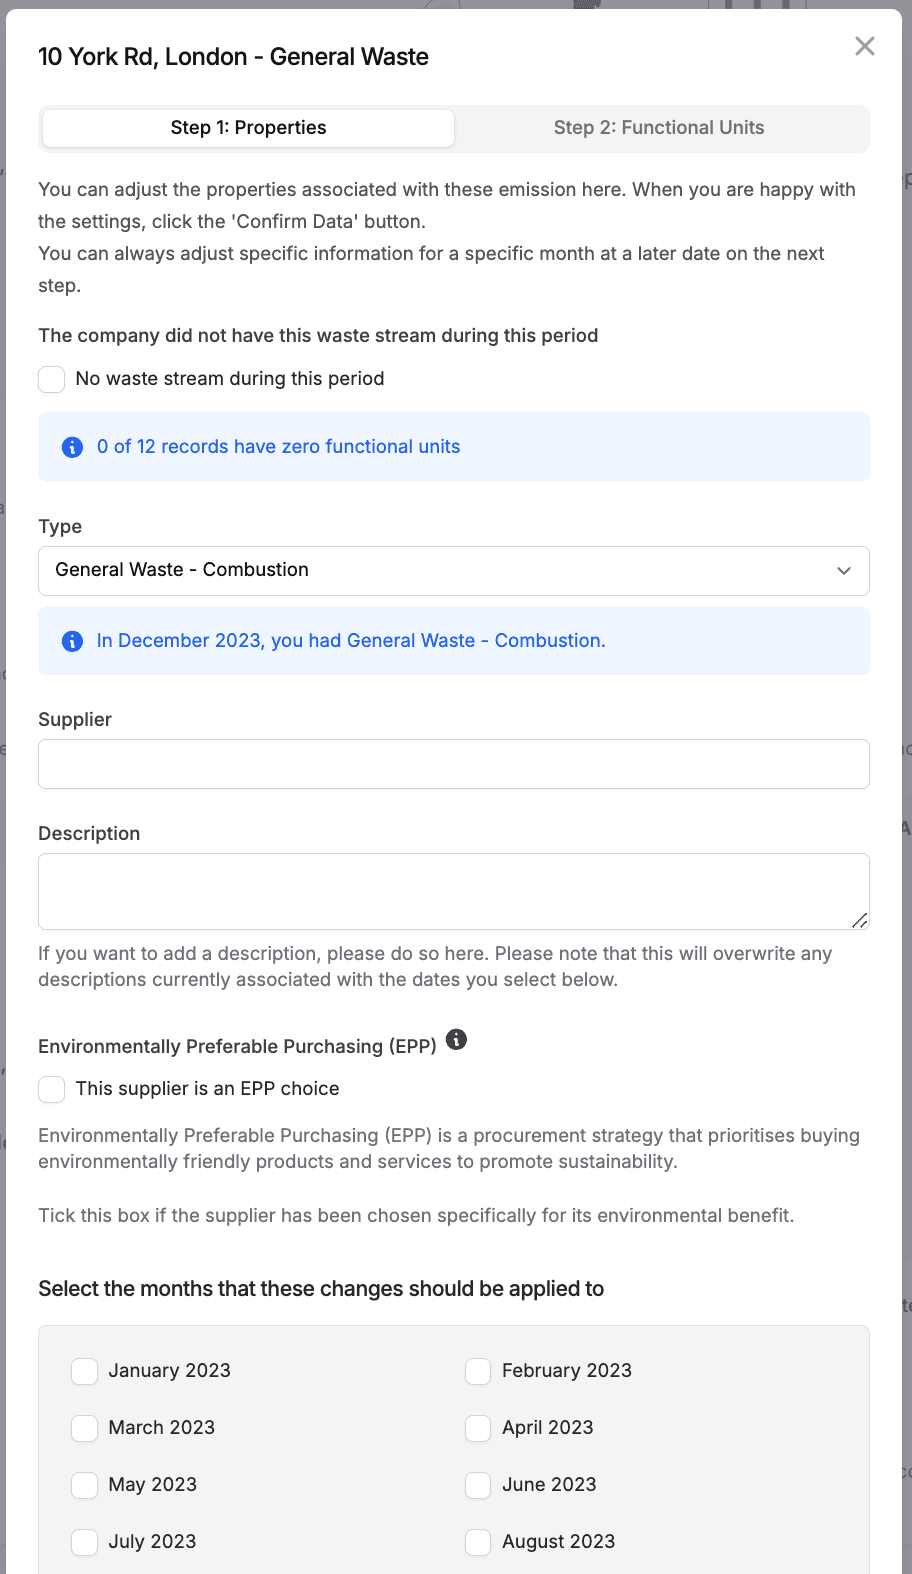Click into the Supplier text field

coord(453,764)
